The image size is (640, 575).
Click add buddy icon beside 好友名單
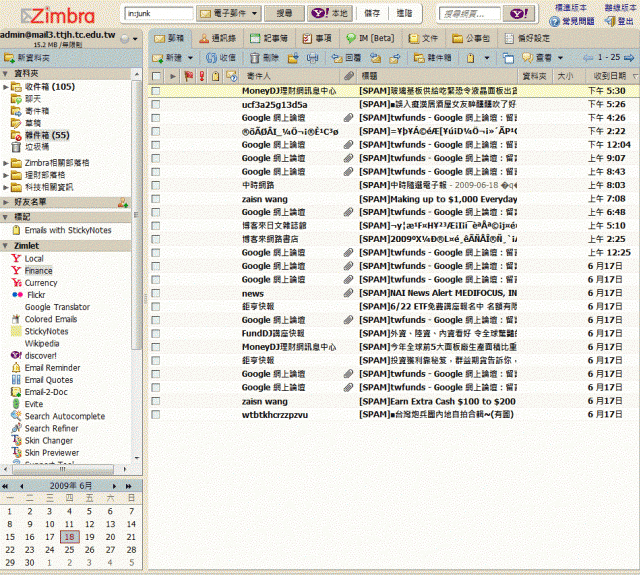tap(123, 202)
